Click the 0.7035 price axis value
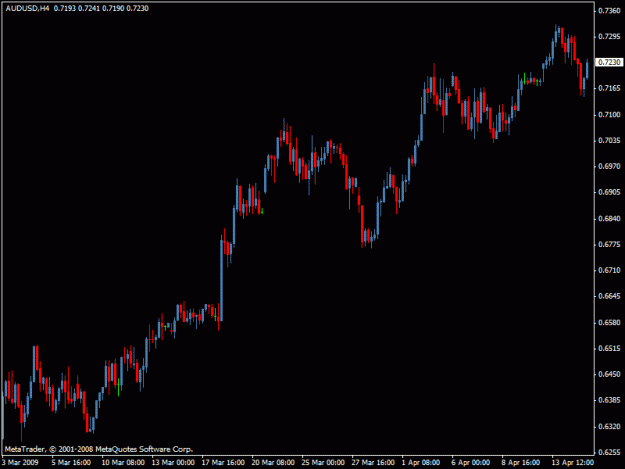This screenshot has width=625, height=469. [x=609, y=141]
